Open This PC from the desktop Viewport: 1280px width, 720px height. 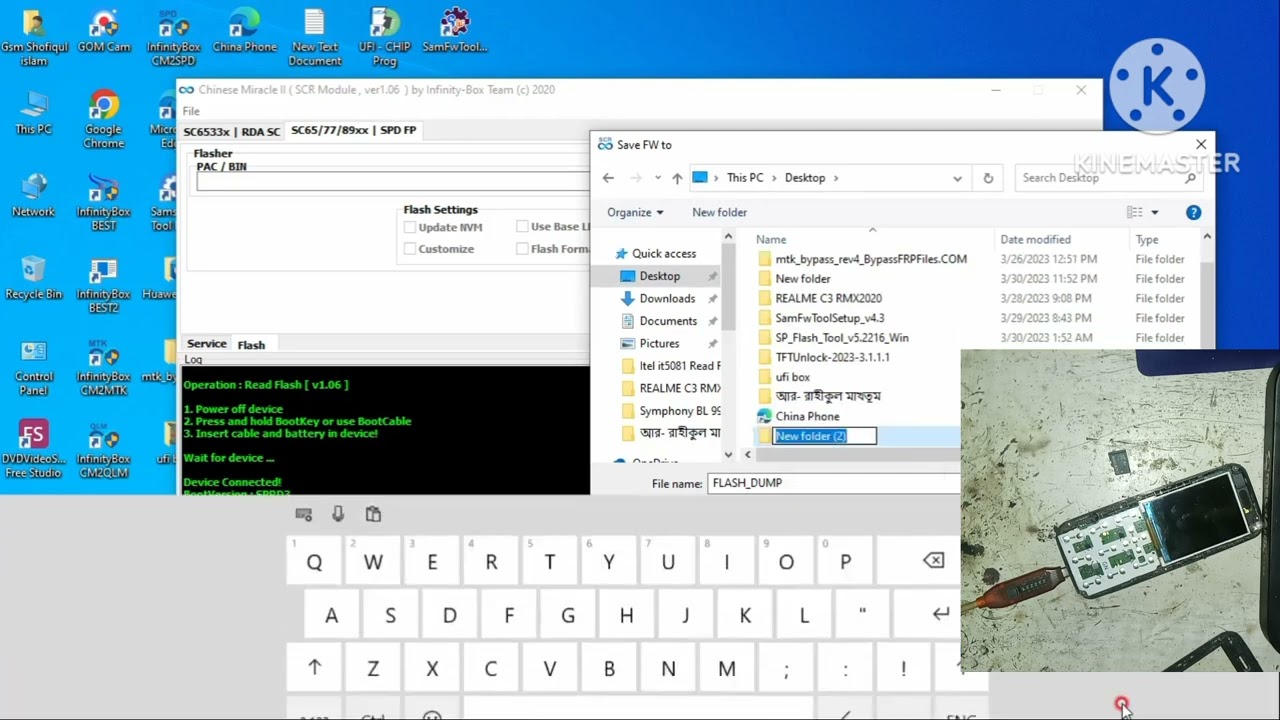coord(34,113)
